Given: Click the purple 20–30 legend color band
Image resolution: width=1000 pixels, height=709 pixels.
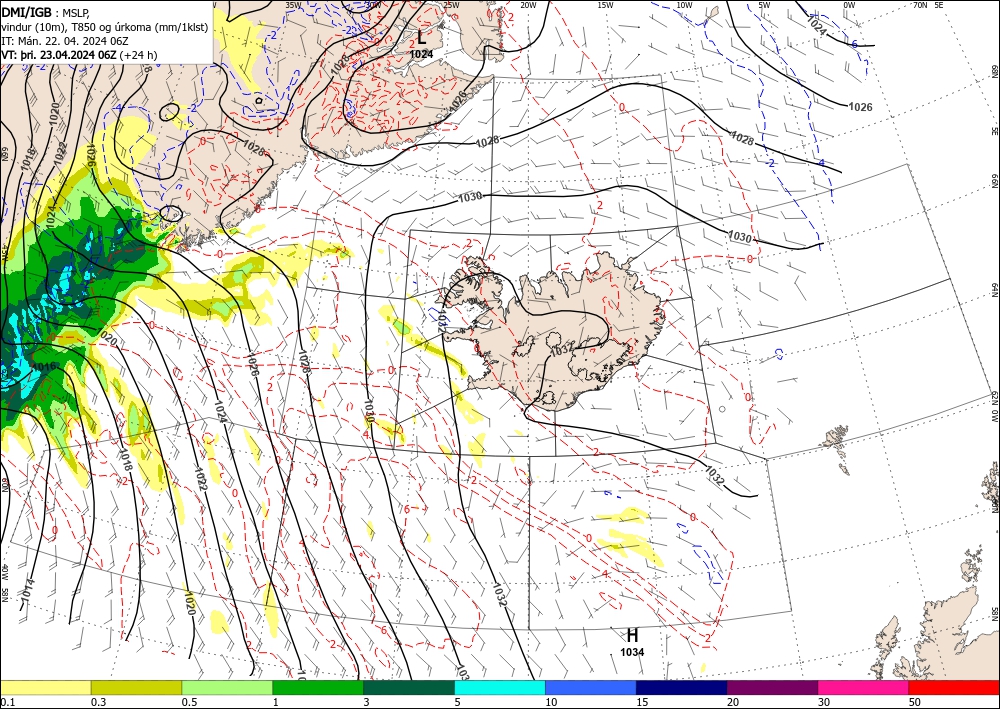Looking at the screenshot, I should click(772, 687).
